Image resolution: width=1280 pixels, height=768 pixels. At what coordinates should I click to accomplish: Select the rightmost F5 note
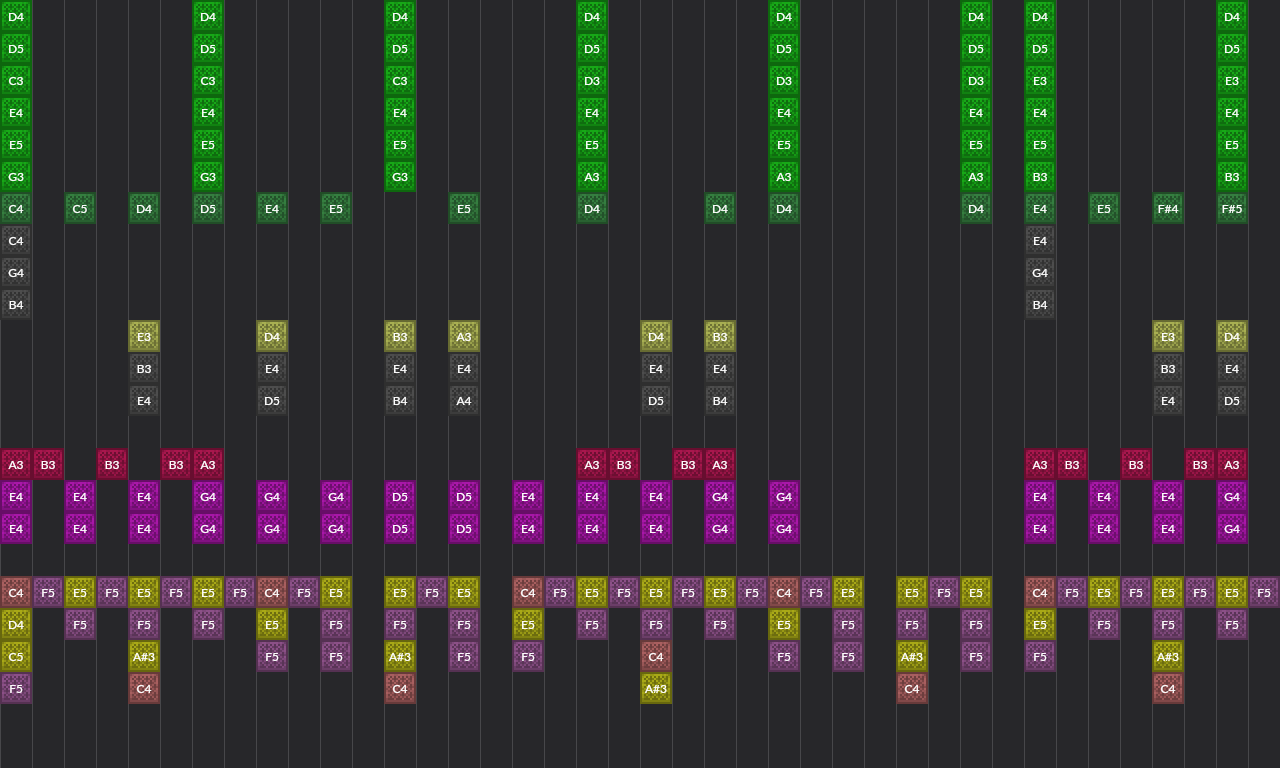(1264, 593)
